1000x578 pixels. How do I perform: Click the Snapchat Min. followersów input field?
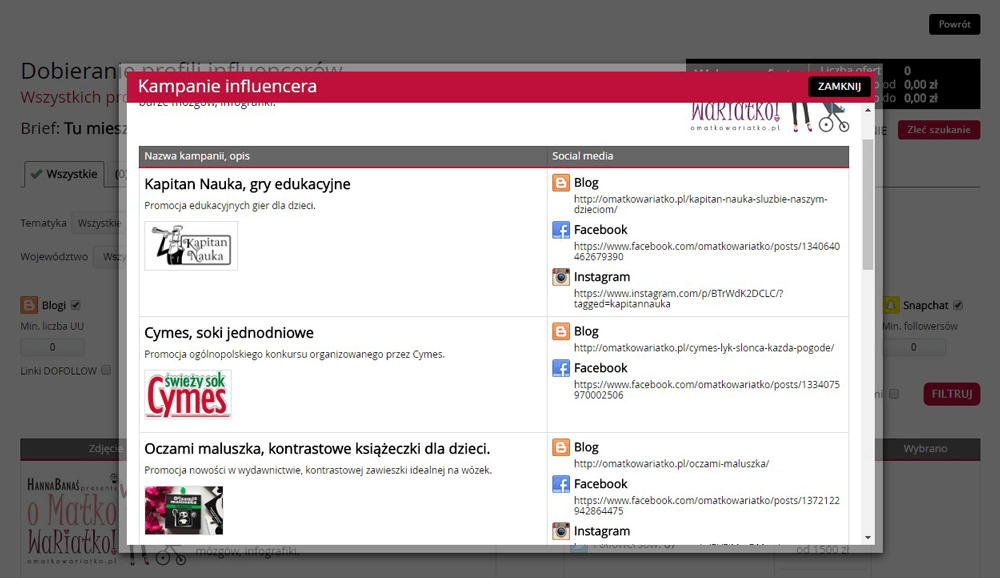pos(913,347)
